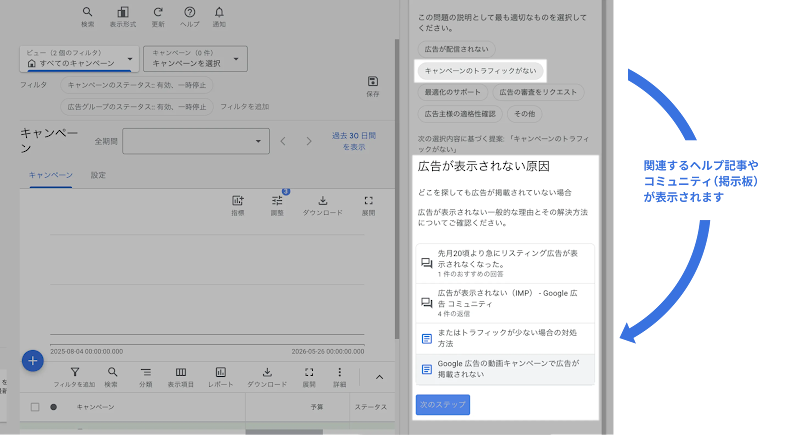Screen dimensions: 800x435
Task: Collapse the table toolbar chevron up
Action: point(379,377)
